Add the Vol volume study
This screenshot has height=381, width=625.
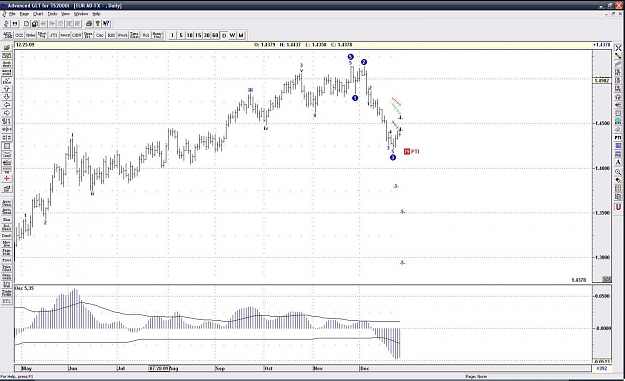click(x=146, y=35)
